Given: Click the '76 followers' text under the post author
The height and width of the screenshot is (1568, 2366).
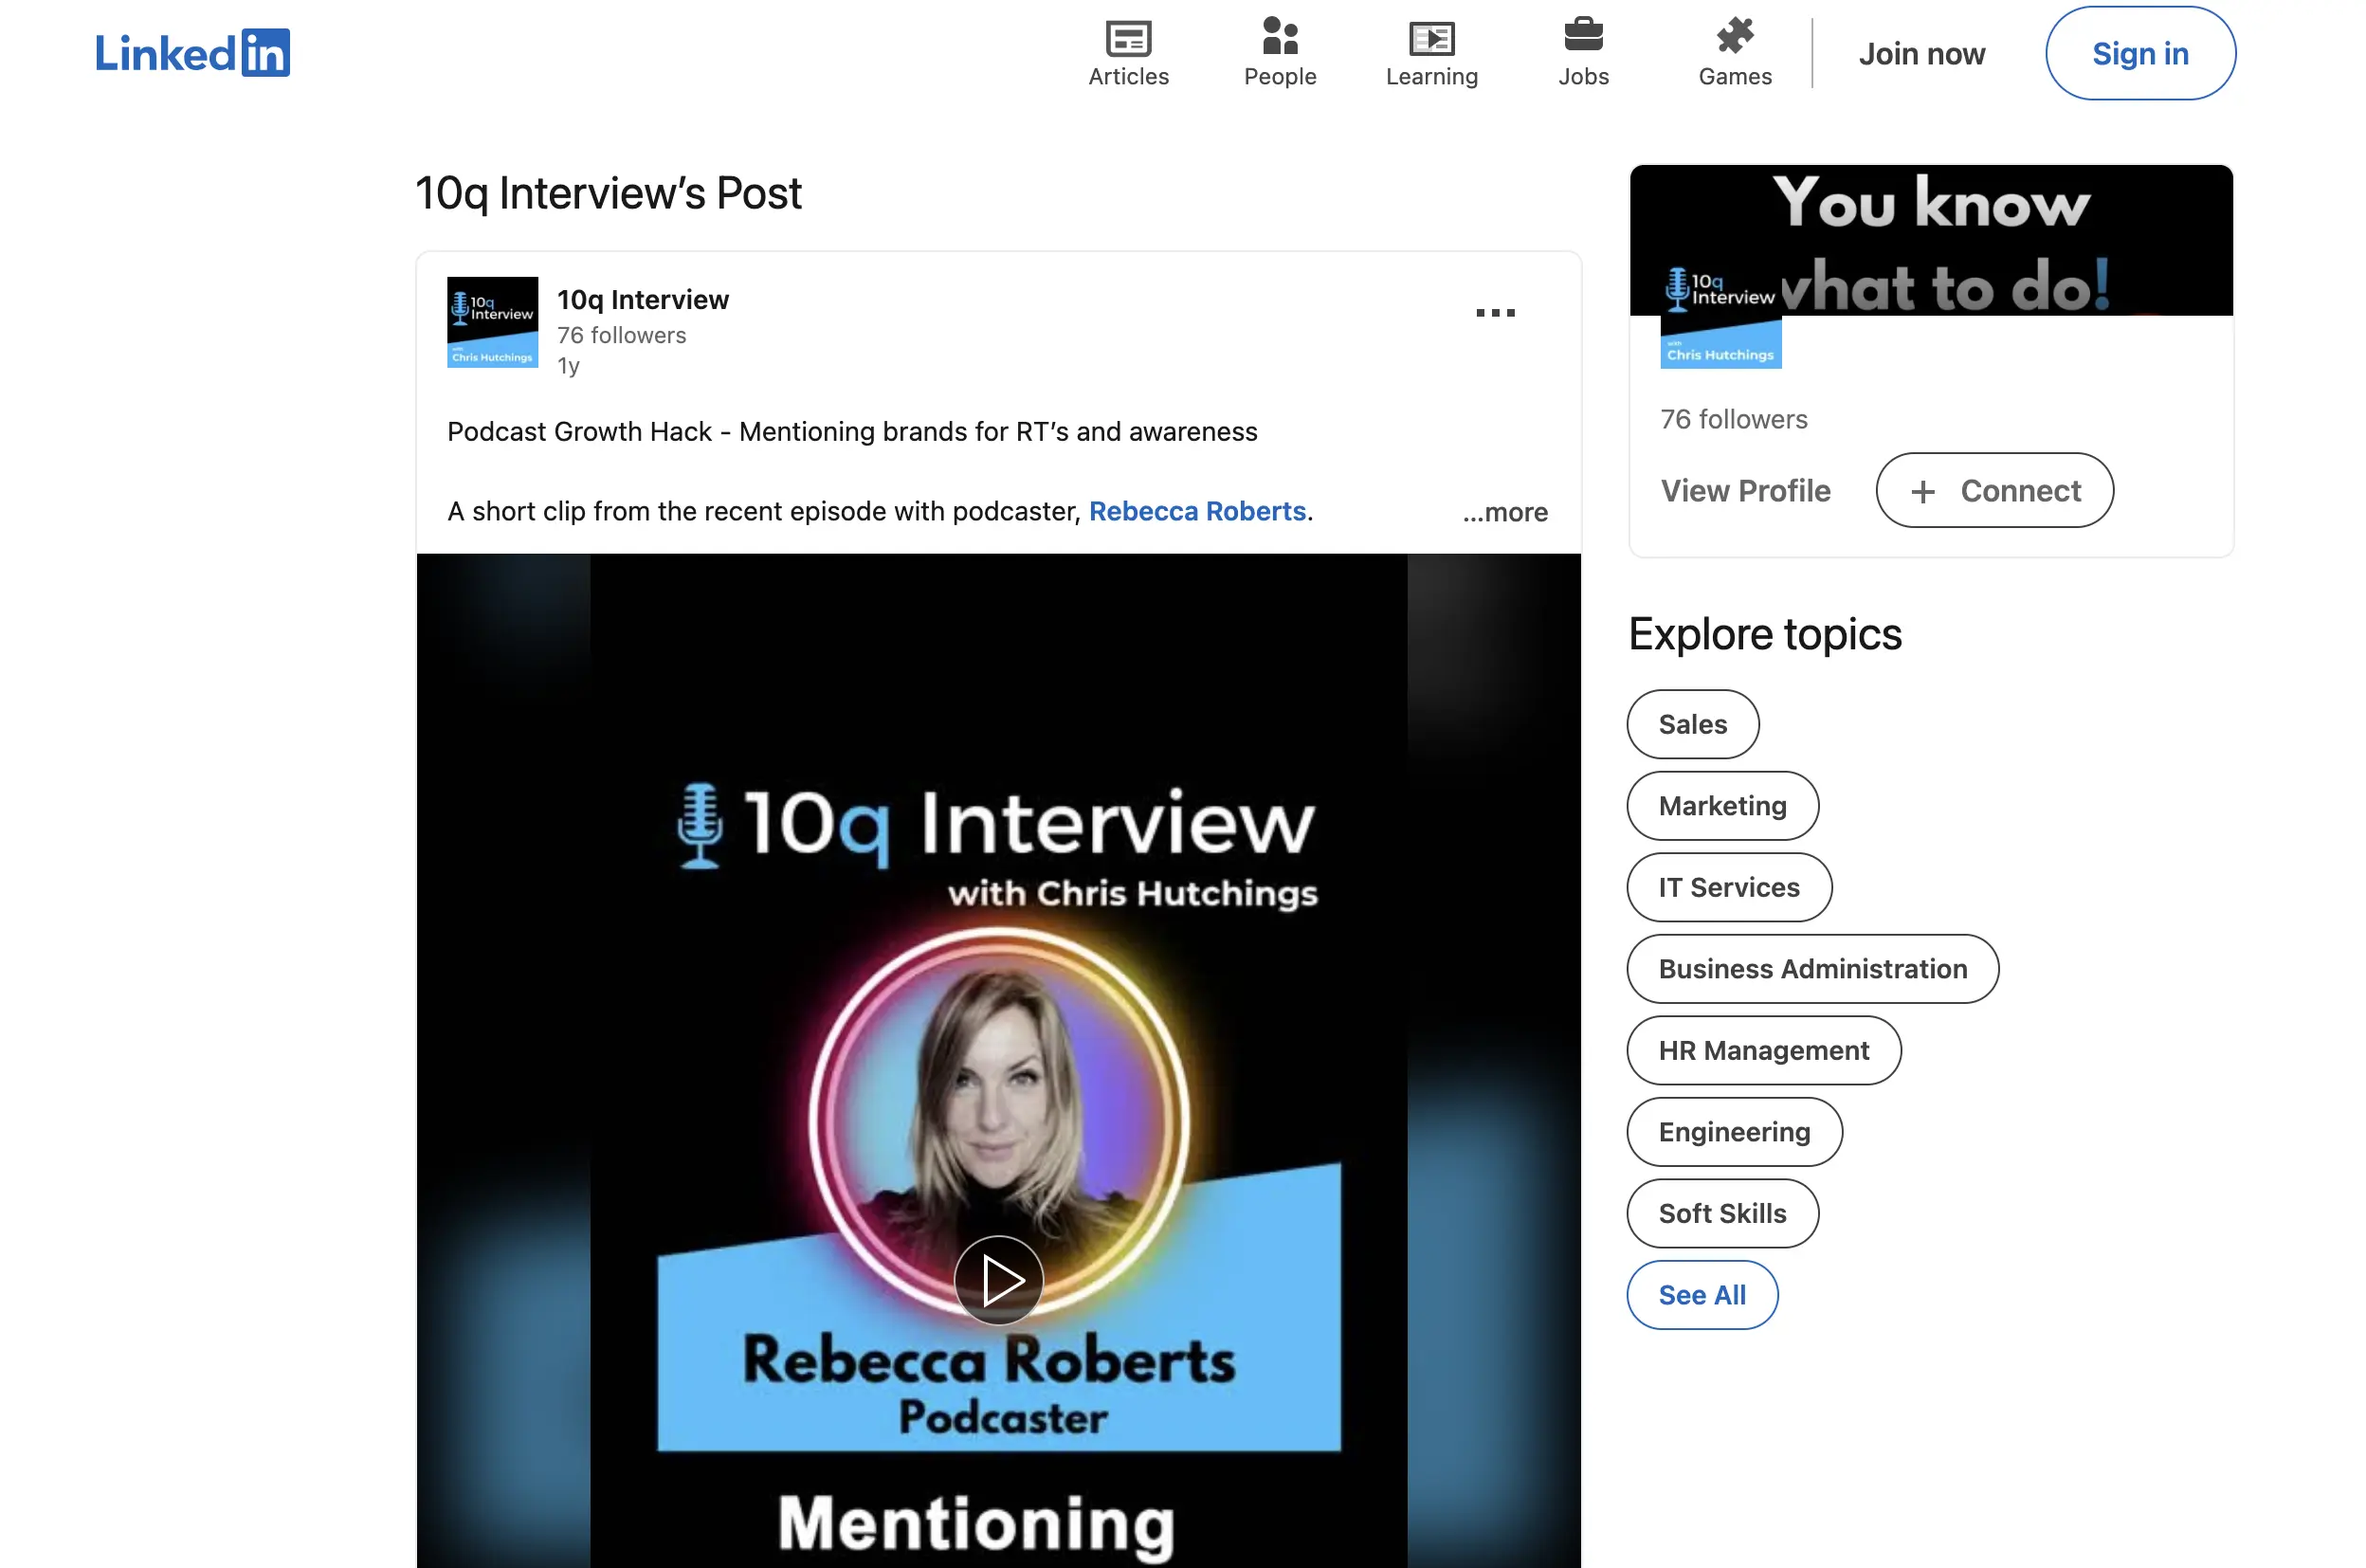Looking at the screenshot, I should click(x=621, y=335).
